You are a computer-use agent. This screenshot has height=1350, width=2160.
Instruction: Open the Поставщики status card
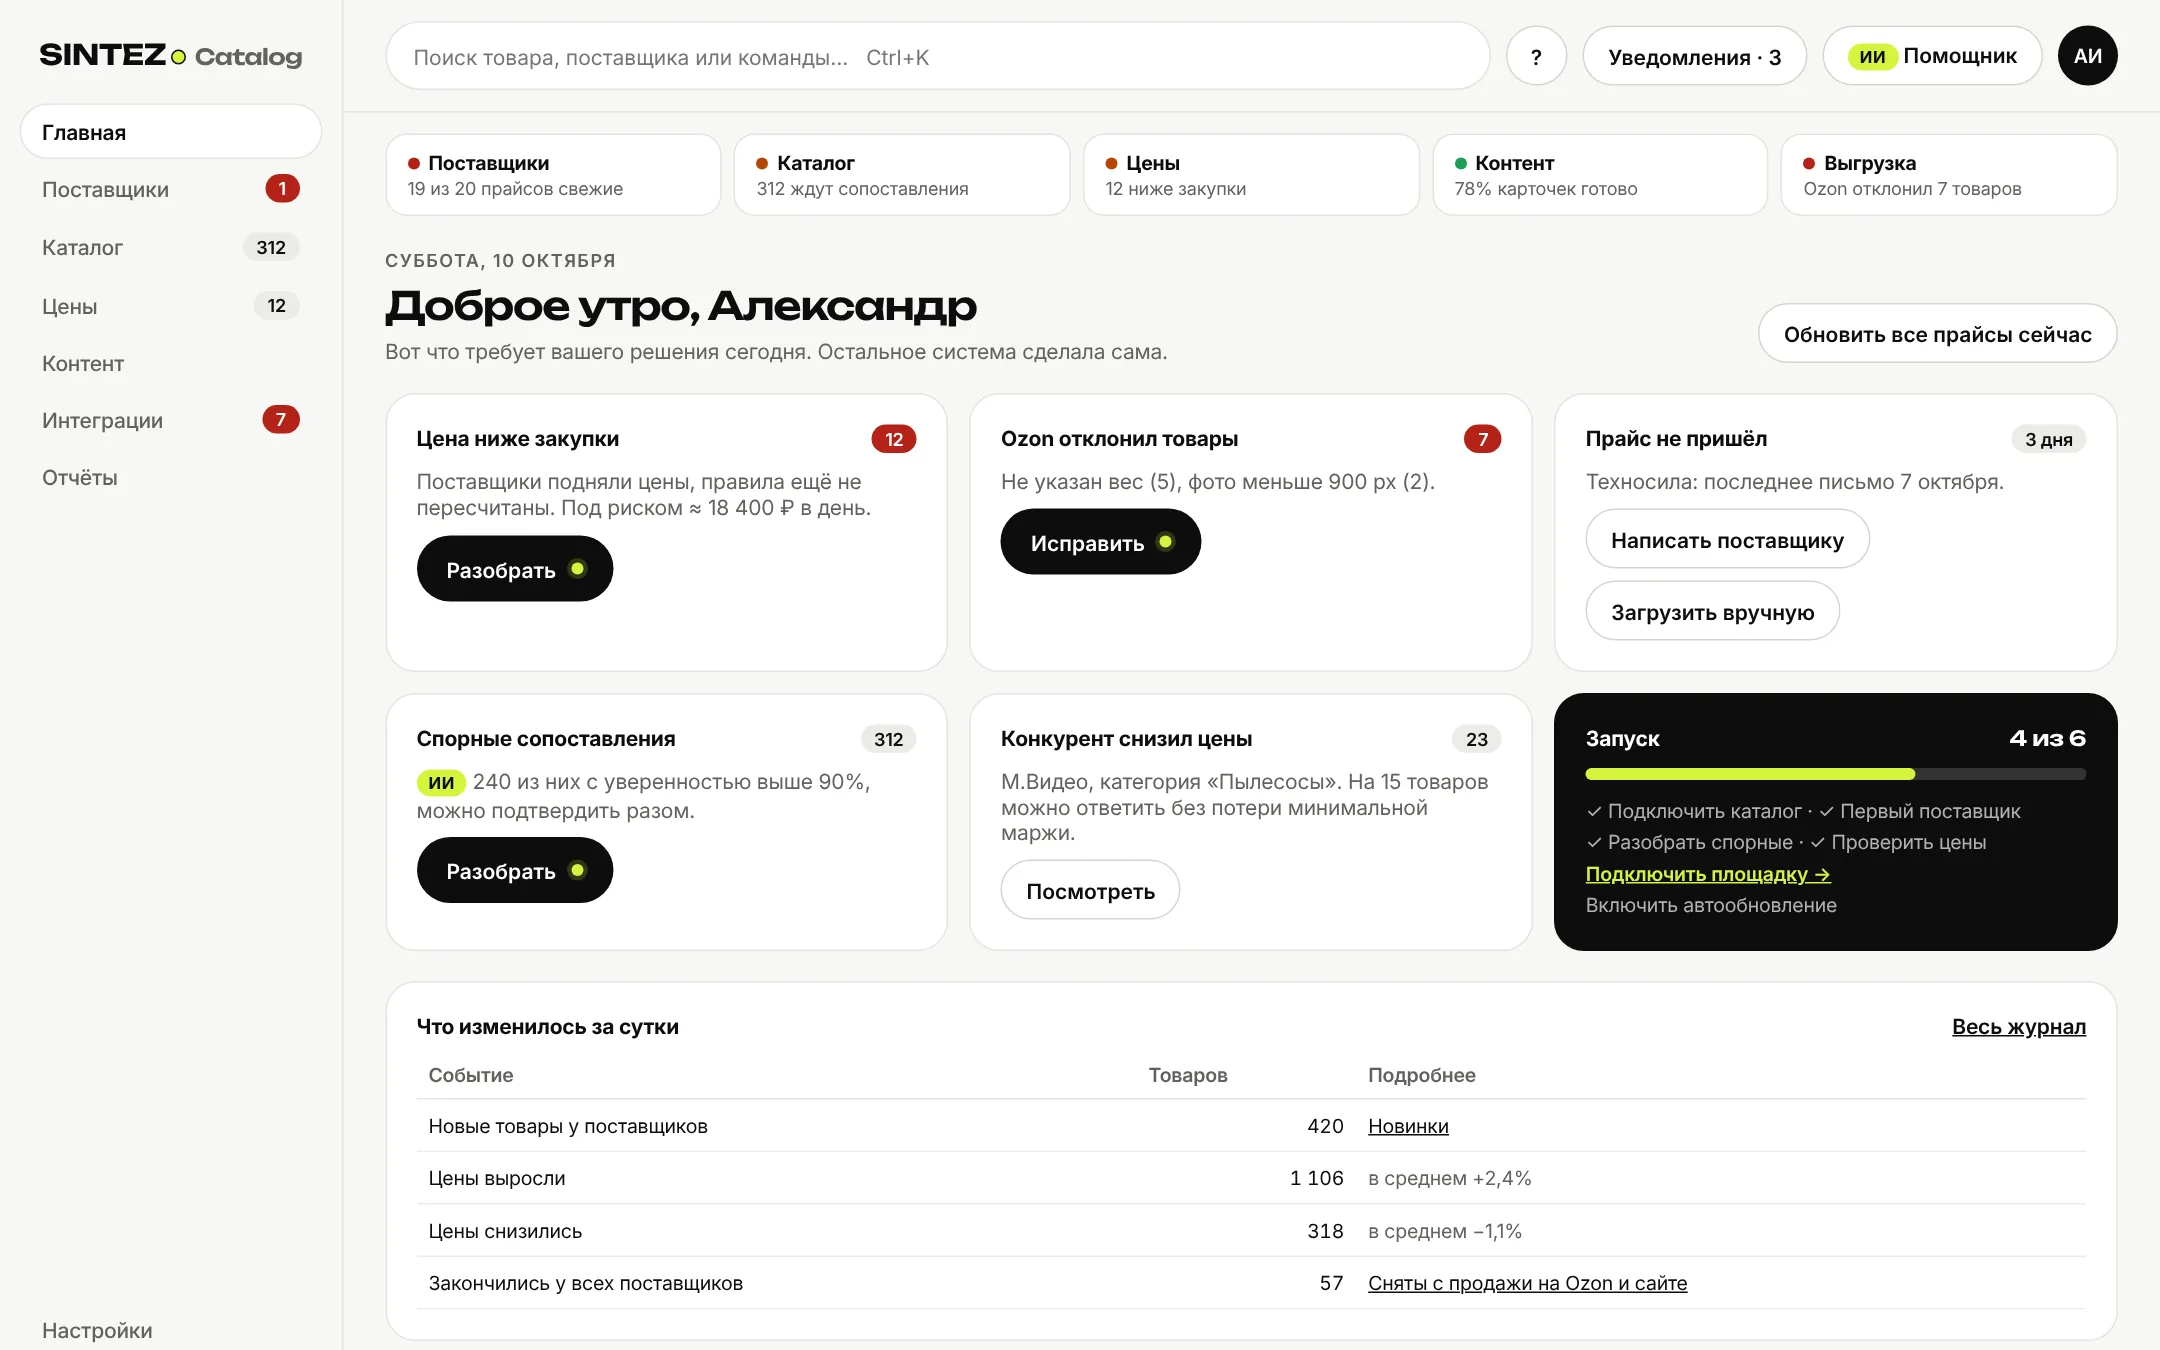click(x=553, y=175)
